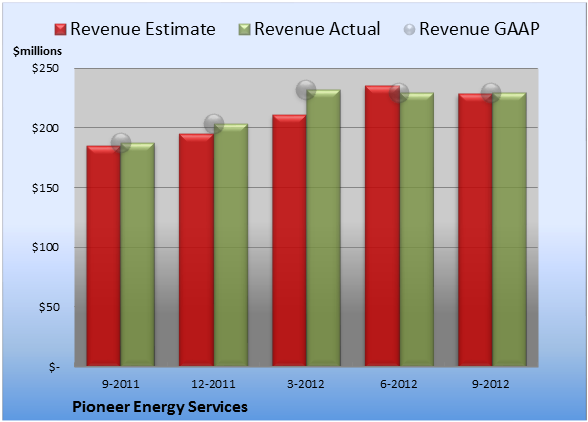This screenshot has height=422, width=588.
Task: Click the '9-2012' x-axis label
Action: point(491,384)
